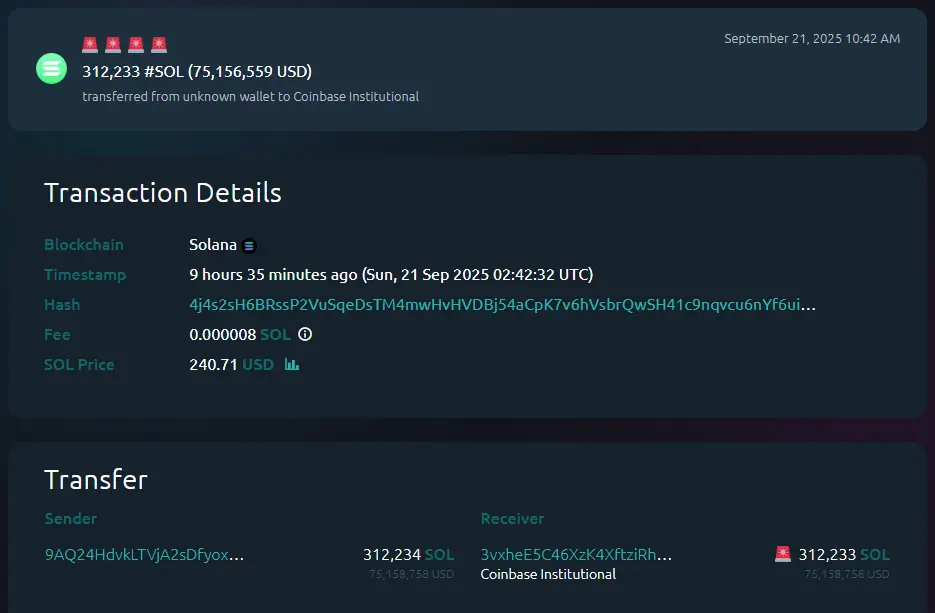Open the SOL Price chart icon
Viewport: 935px width, 613px height.
(x=292, y=365)
